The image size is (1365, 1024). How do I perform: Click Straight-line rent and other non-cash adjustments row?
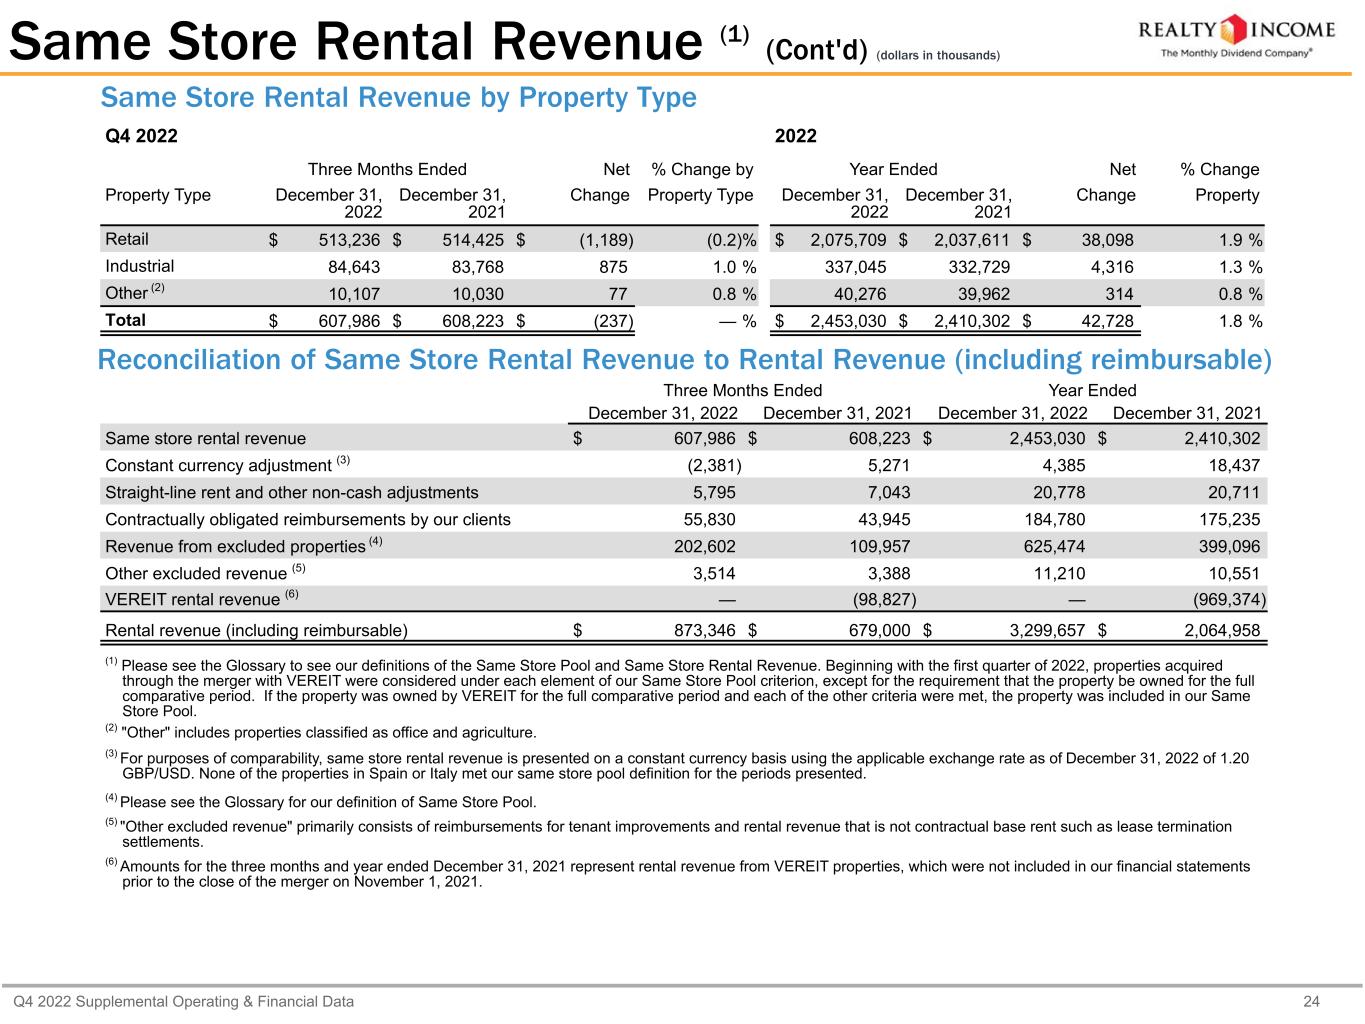point(291,492)
